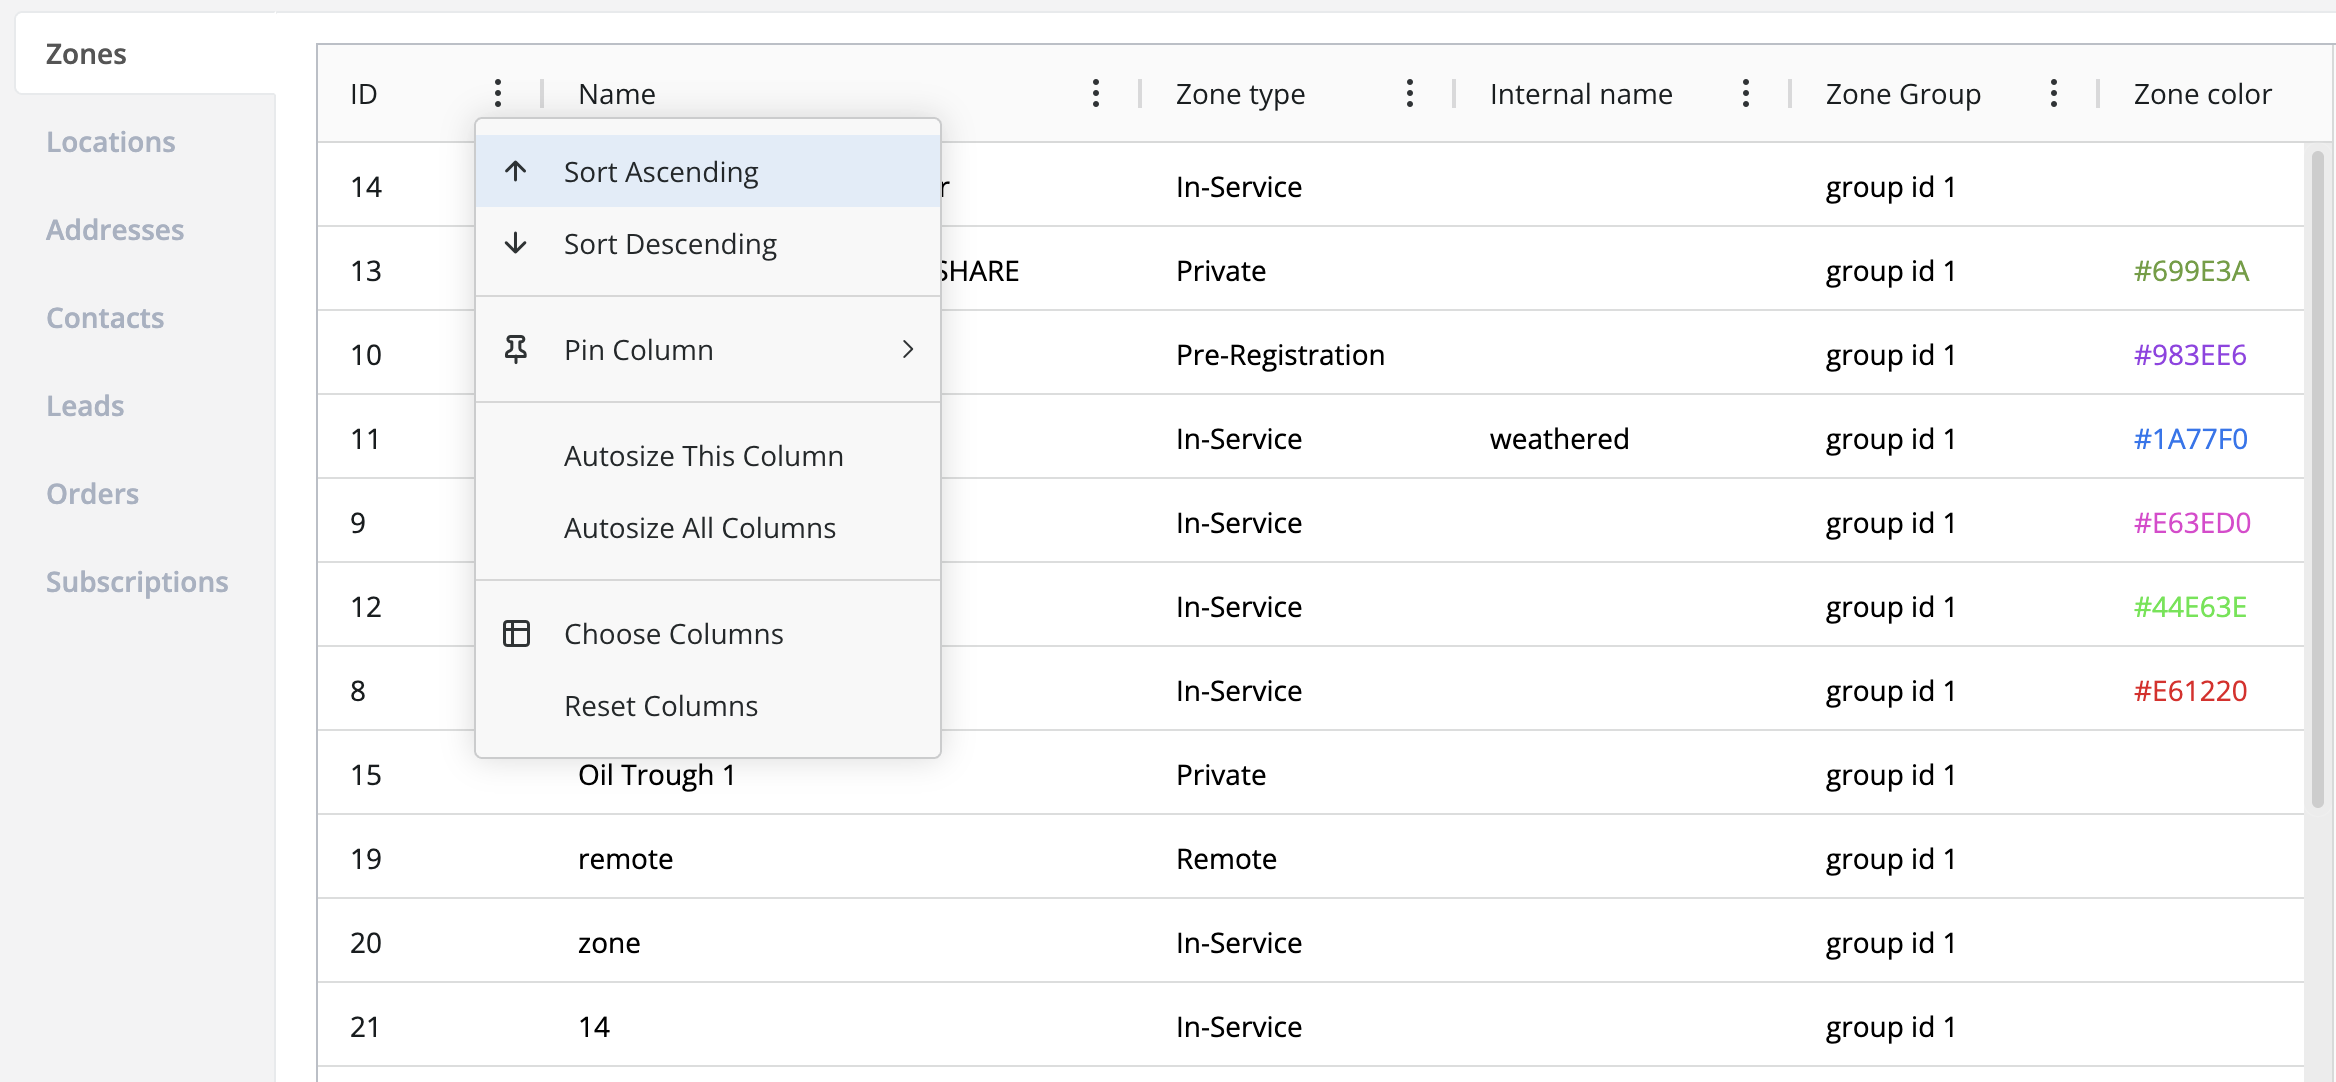Image resolution: width=2336 pixels, height=1082 pixels.
Task: Click the Pin Column pin icon
Action: [x=516, y=350]
